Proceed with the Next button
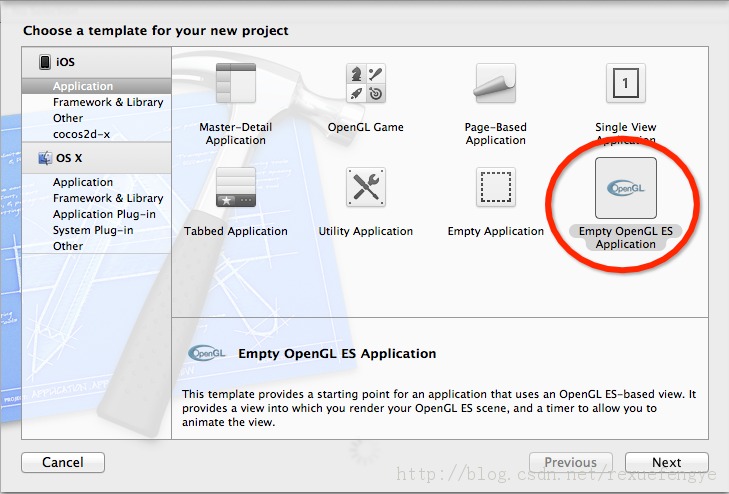 [x=667, y=462]
